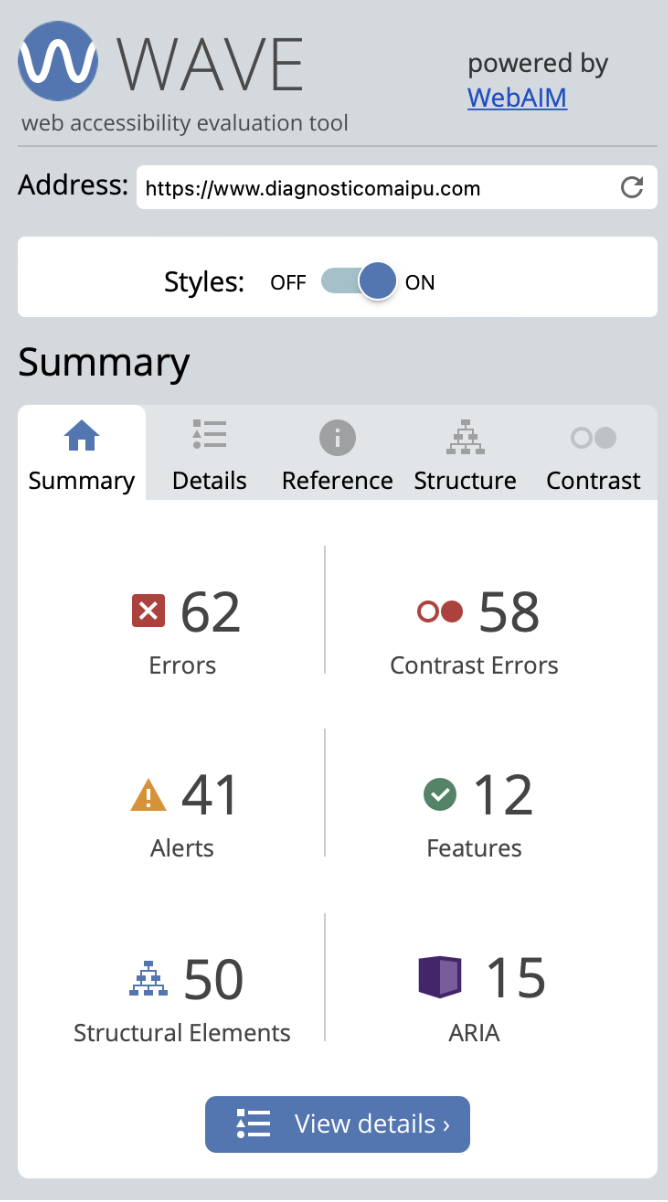The image size is (668, 1202).
Task: Click the Contrast Errors circles icon
Action: [440, 611]
